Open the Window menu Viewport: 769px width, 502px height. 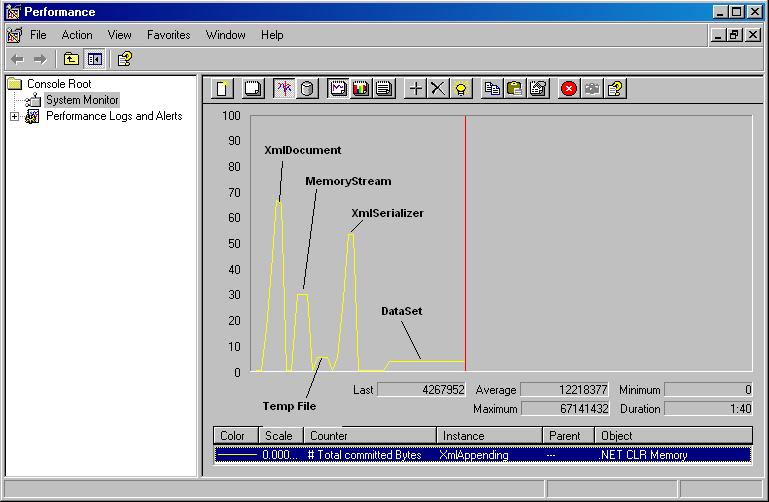point(226,35)
